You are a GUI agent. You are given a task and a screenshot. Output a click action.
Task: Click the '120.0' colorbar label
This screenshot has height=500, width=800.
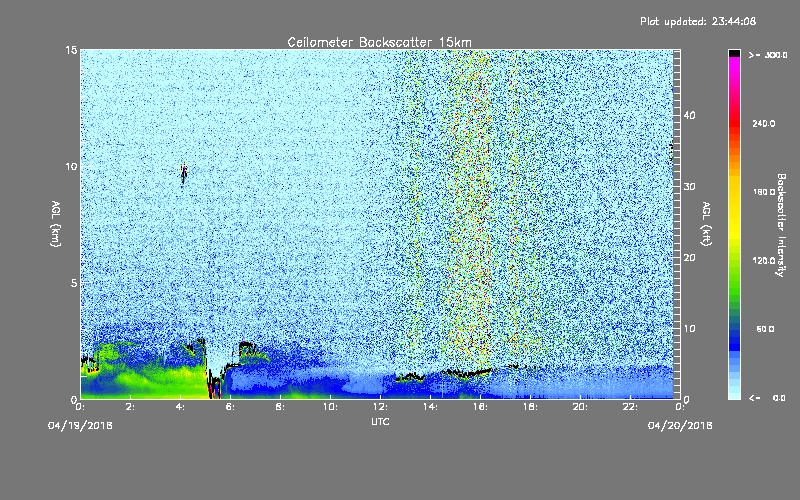[764, 261]
